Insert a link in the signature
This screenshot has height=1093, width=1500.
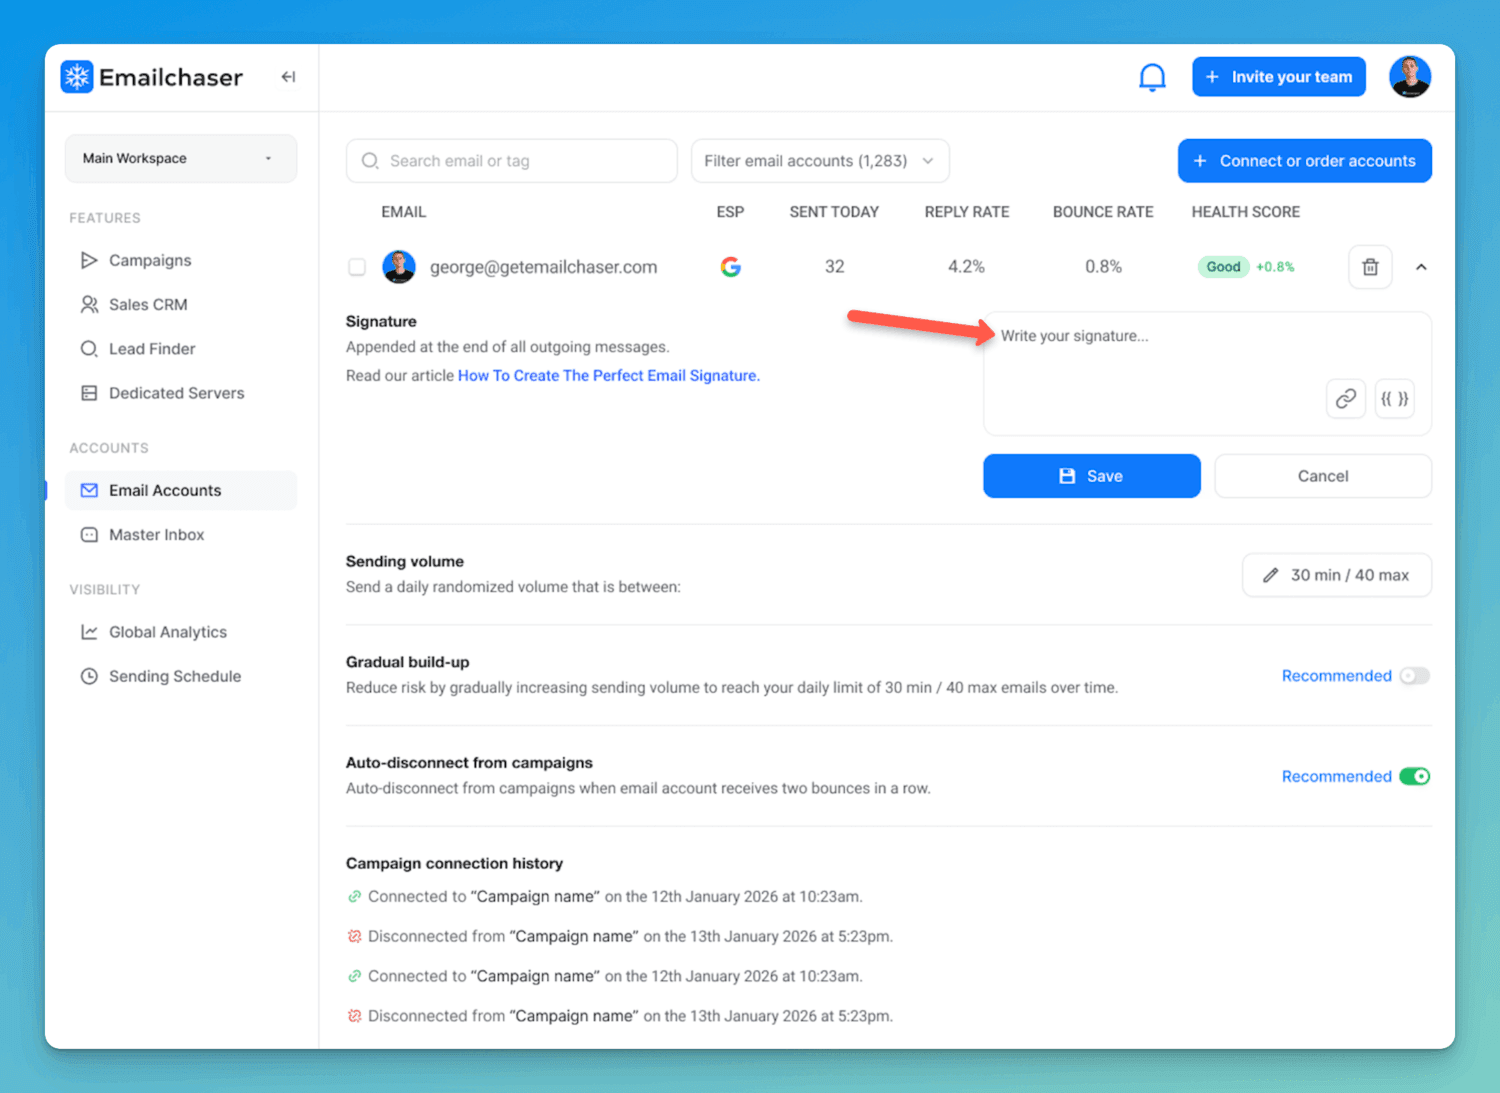[x=1345, y=398]
